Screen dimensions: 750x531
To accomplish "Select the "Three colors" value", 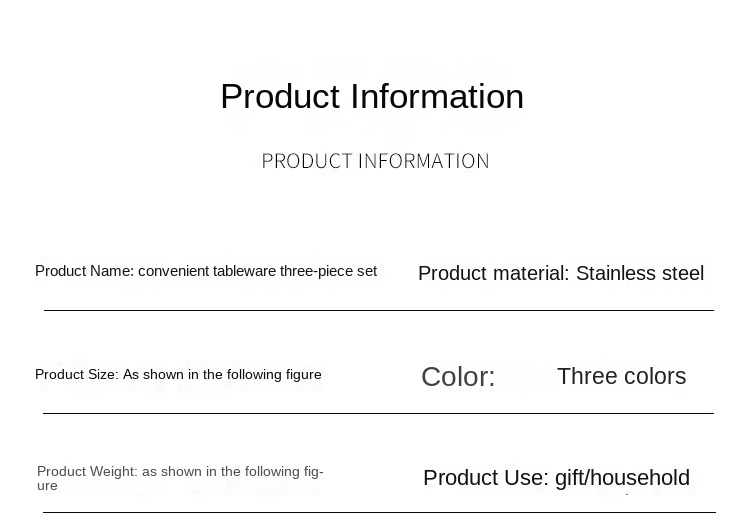I will click(621, 377).
